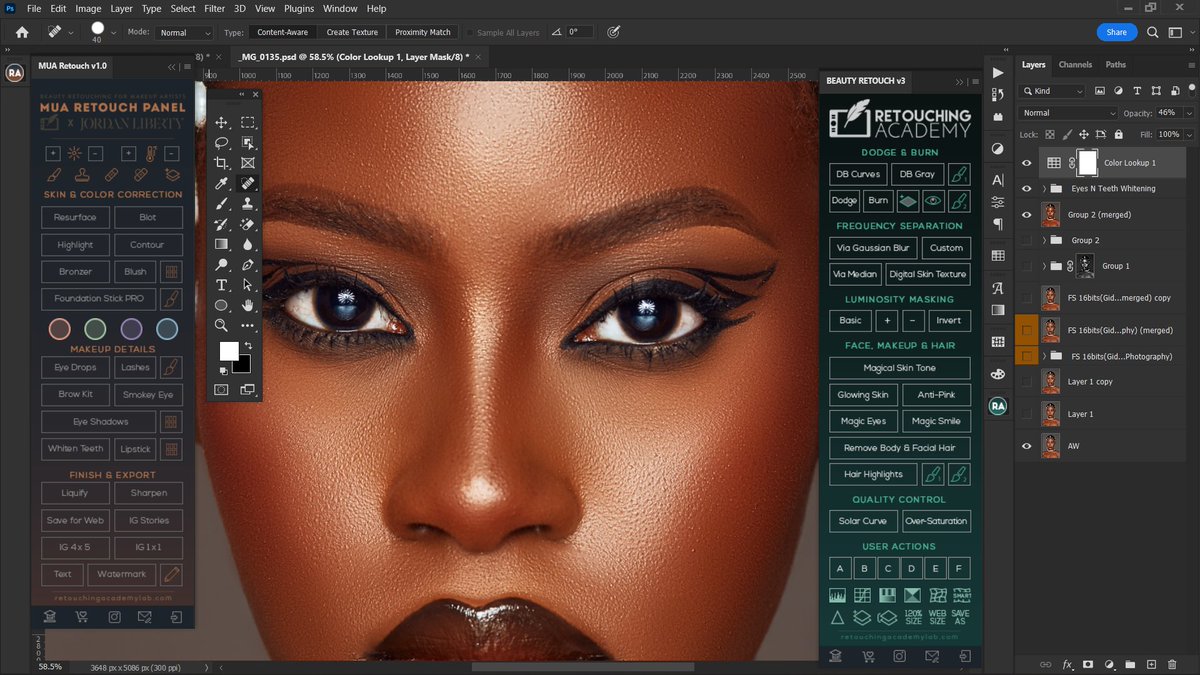Select the Spot Healing Brush tool
The image size is (1200, 675).
[248, 184]
